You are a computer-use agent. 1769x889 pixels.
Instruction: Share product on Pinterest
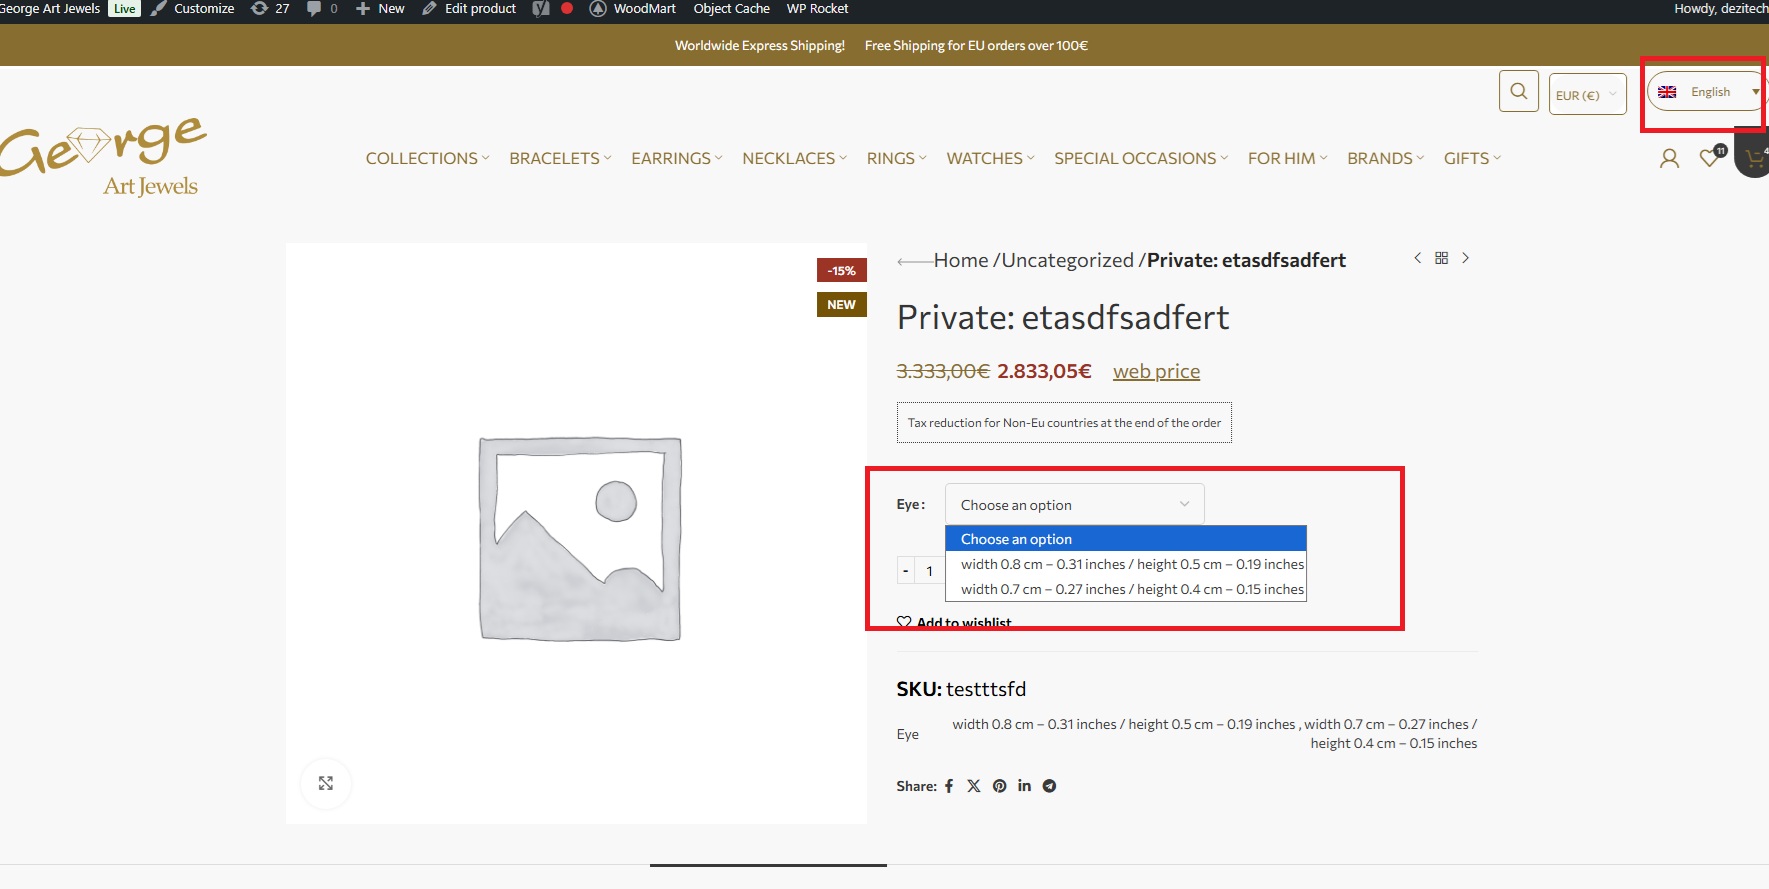[999, 786]
